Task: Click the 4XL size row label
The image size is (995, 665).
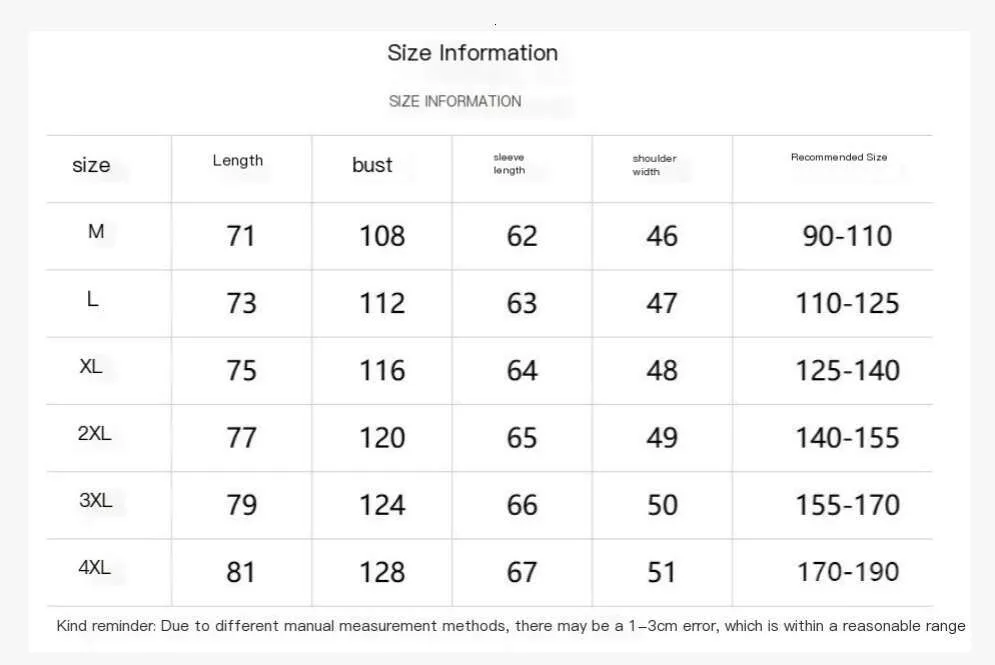Action: (x=94, y=568)
